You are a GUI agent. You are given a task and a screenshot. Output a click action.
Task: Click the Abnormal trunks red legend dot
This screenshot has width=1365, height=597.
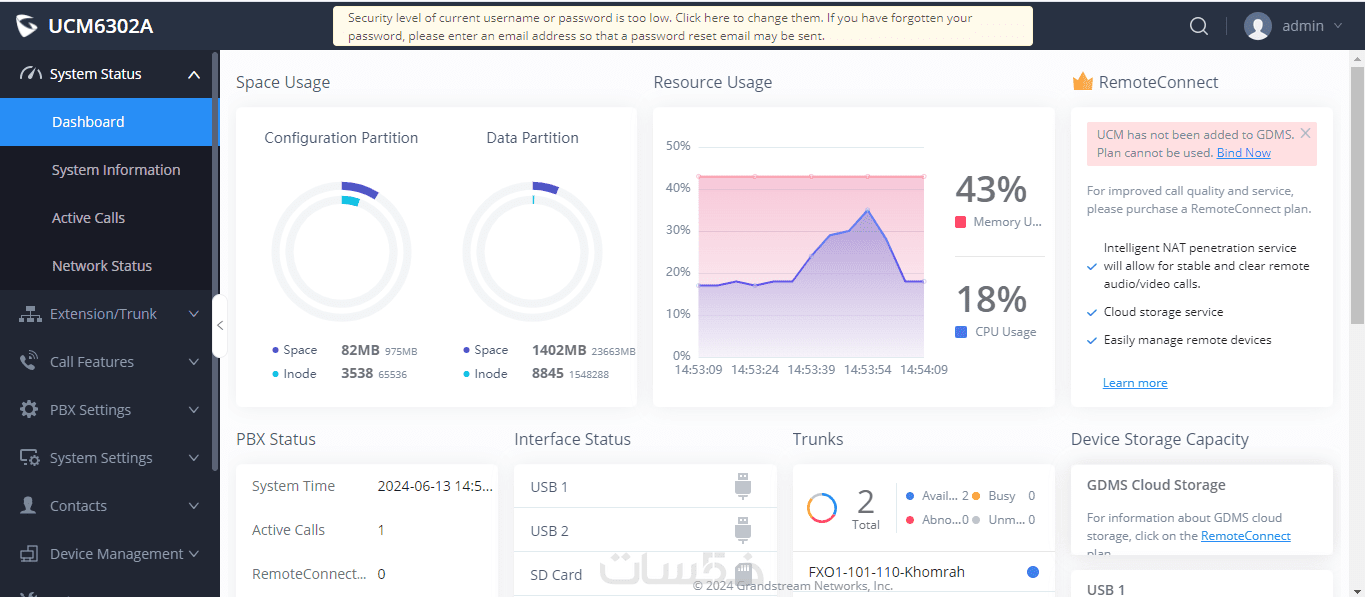909,520
